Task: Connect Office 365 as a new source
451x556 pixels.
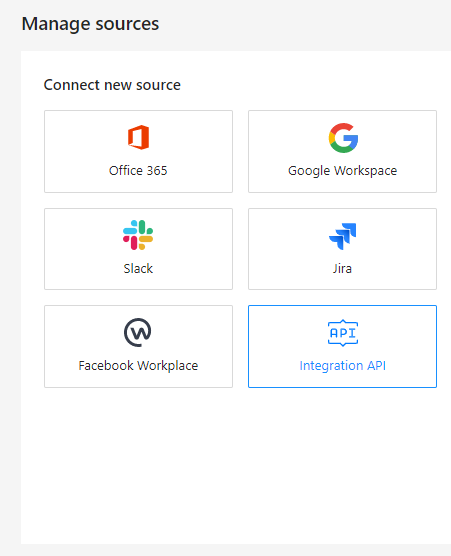Action: 138,151
